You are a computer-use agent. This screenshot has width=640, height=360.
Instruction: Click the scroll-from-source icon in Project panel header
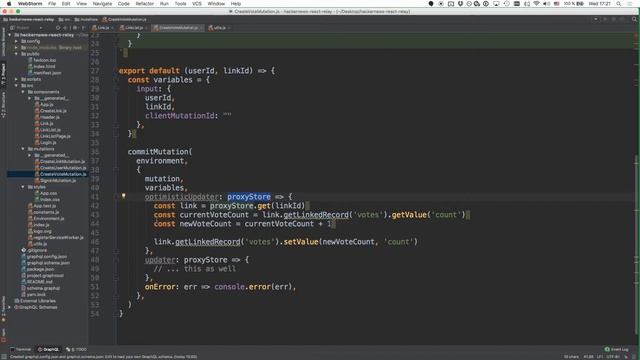tap(58, 28)
